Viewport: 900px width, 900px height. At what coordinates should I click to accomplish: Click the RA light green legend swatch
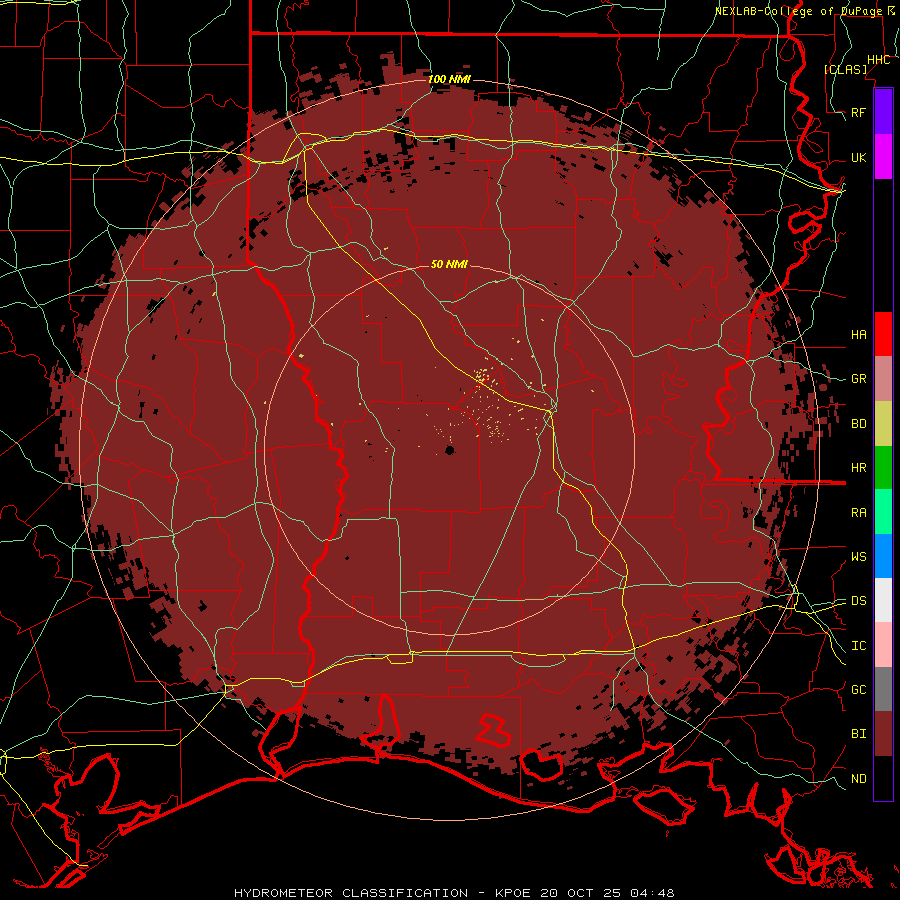click(x=883, y=512)
